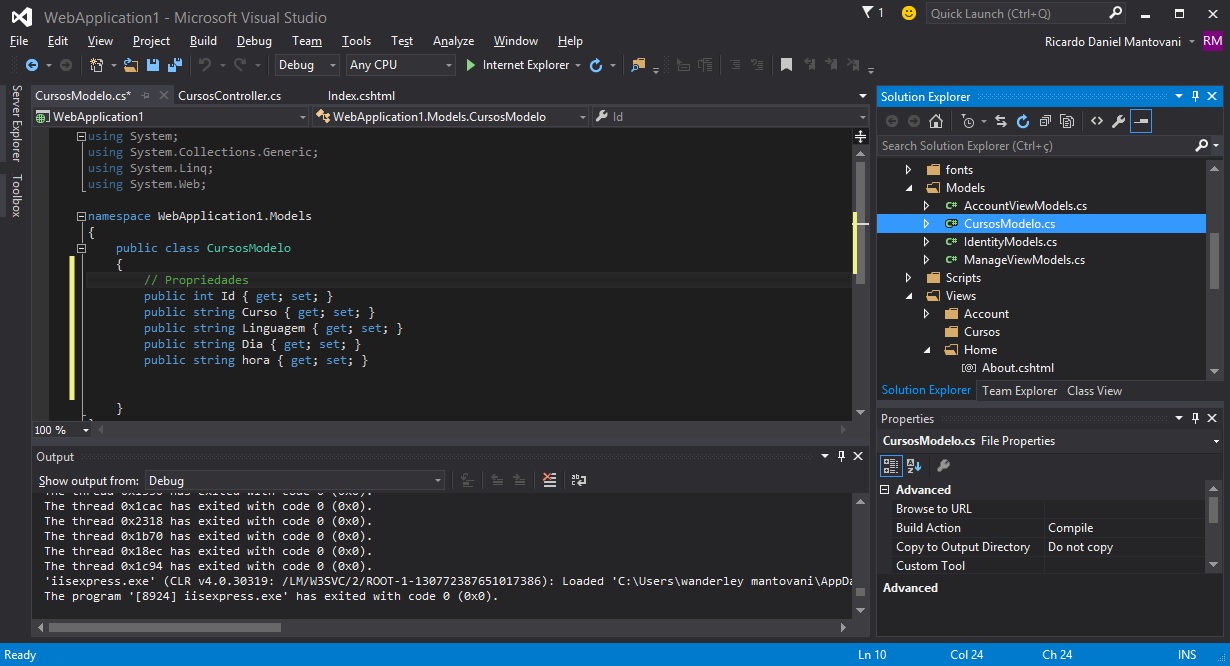Expand the fonts folder in Solution Explorer
Image resolution: width=1230 pixels, height=666 pixels.
908,170
